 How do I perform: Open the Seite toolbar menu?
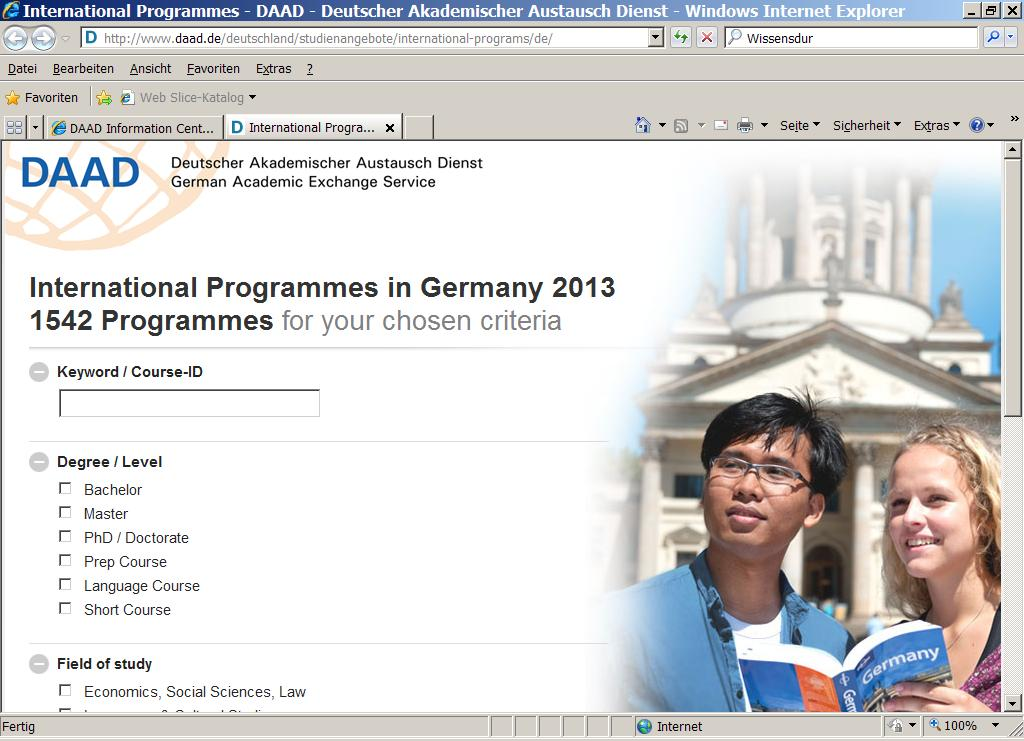tap(800, 125)
